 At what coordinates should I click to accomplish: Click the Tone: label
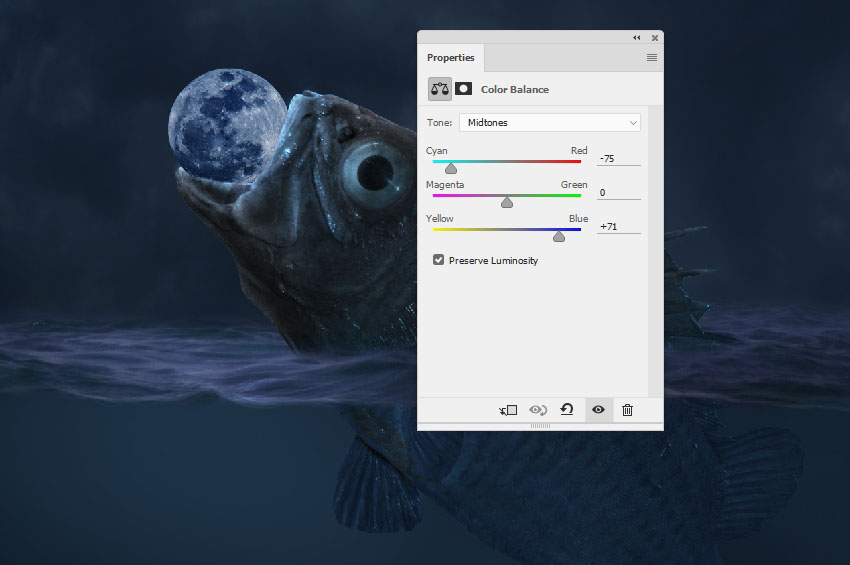(439, 123)
